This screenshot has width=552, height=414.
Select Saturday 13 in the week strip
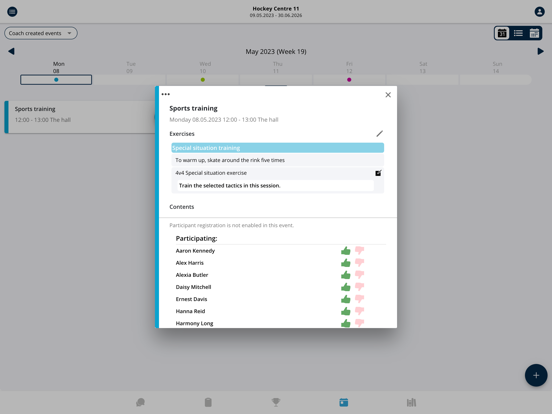click(x=422, y=80)
